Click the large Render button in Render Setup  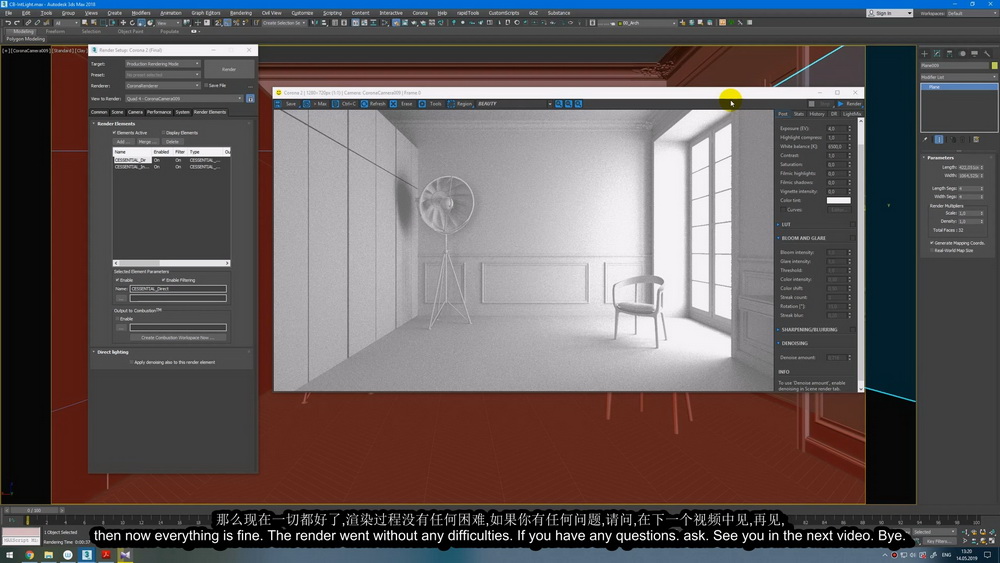pos(229,69)
